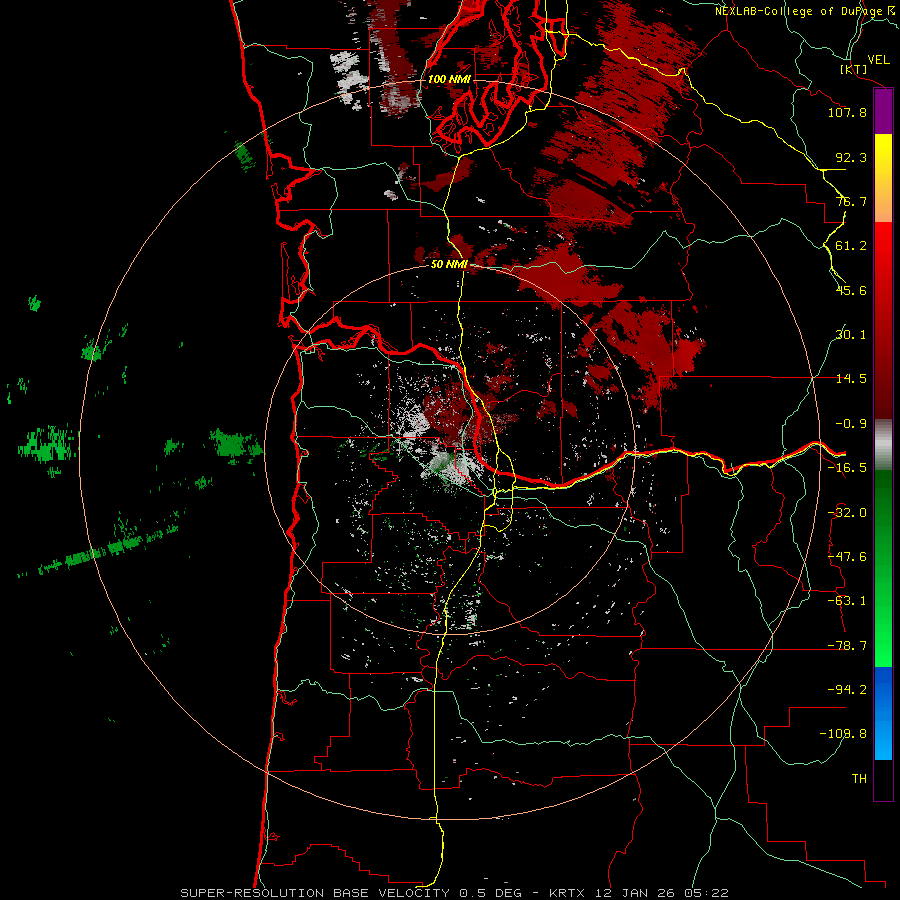Click the -94.2 velocity scale value
Screen dimensions: 900x900
point(847,690)
